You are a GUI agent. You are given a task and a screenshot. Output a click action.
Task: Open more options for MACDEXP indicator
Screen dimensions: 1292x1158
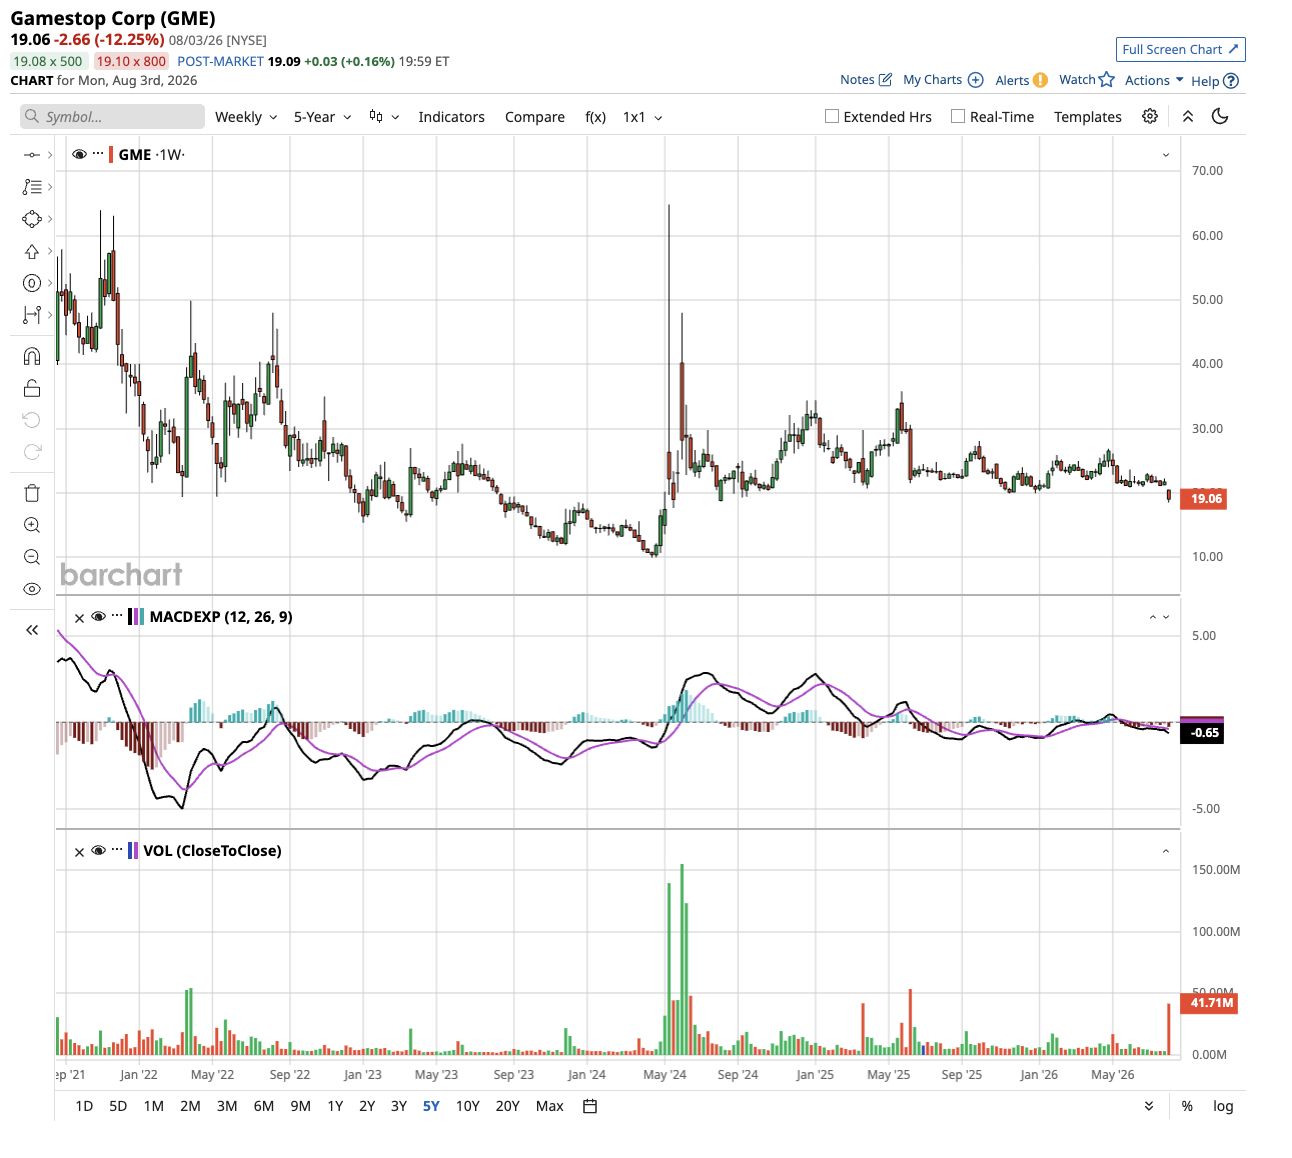(x=117, y=616)
